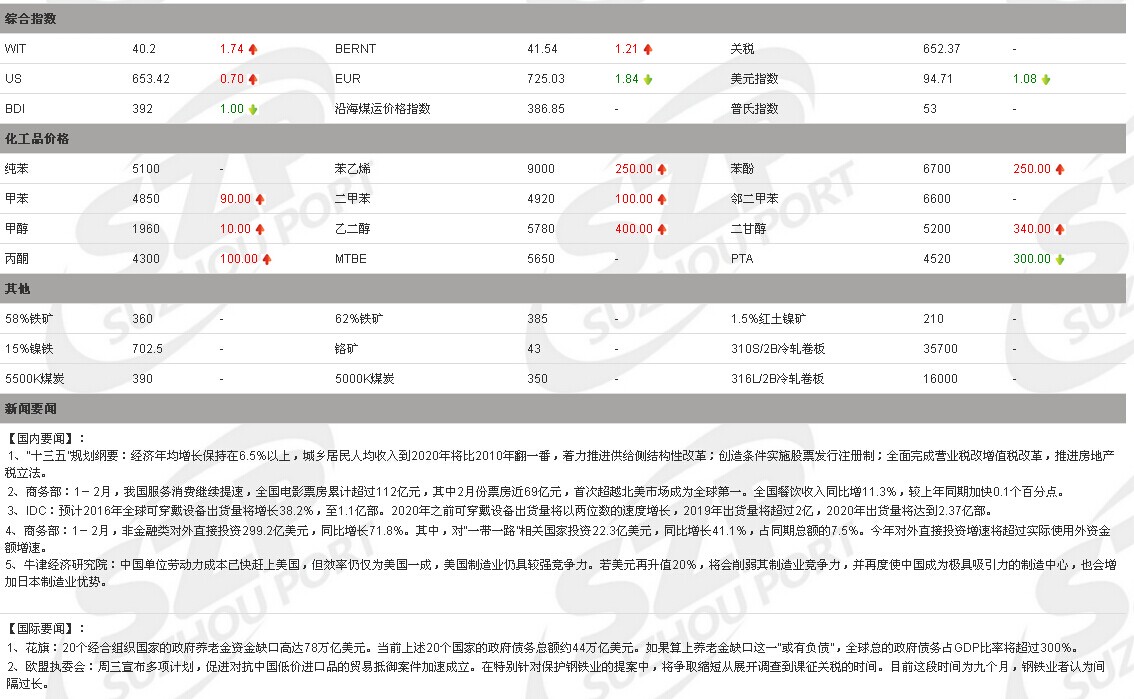
Task: Click the red up arrow beside BERNT 1.21
Action: pyautogui.click(x=648, y=49)
